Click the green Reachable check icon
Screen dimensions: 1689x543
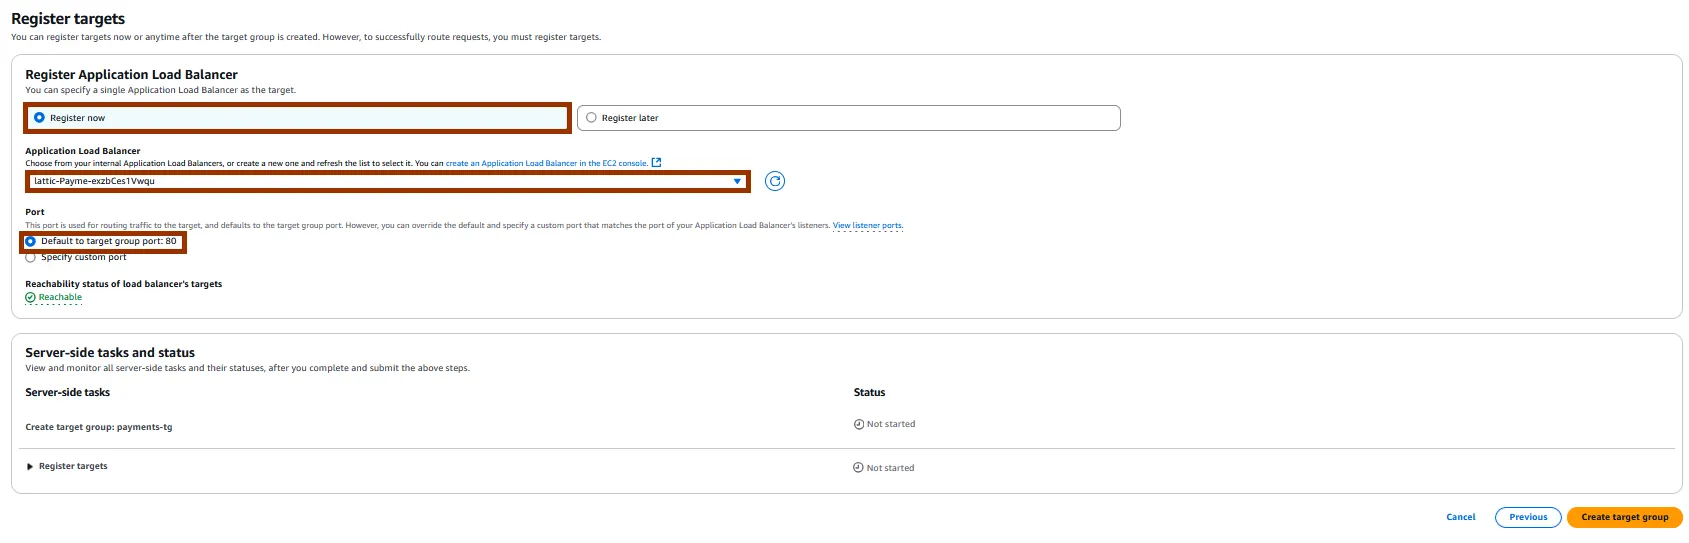tap(30, 297)
